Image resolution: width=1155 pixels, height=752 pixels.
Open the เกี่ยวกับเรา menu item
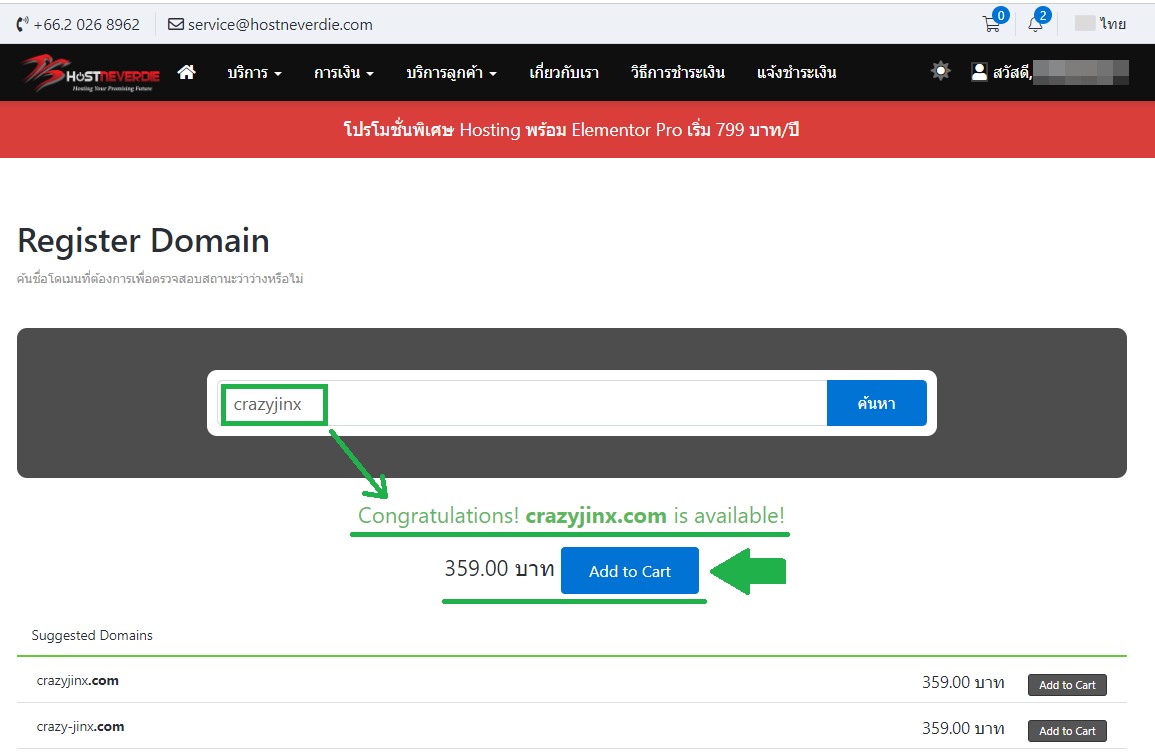point(564,72)
